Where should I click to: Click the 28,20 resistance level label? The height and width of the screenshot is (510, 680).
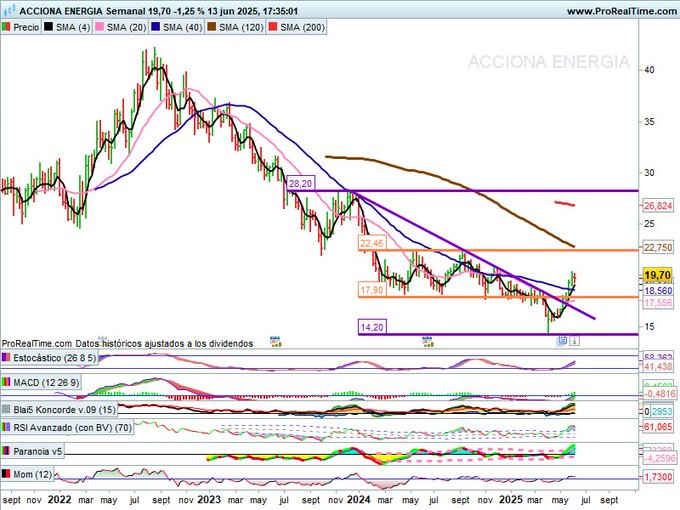point(300,184)
